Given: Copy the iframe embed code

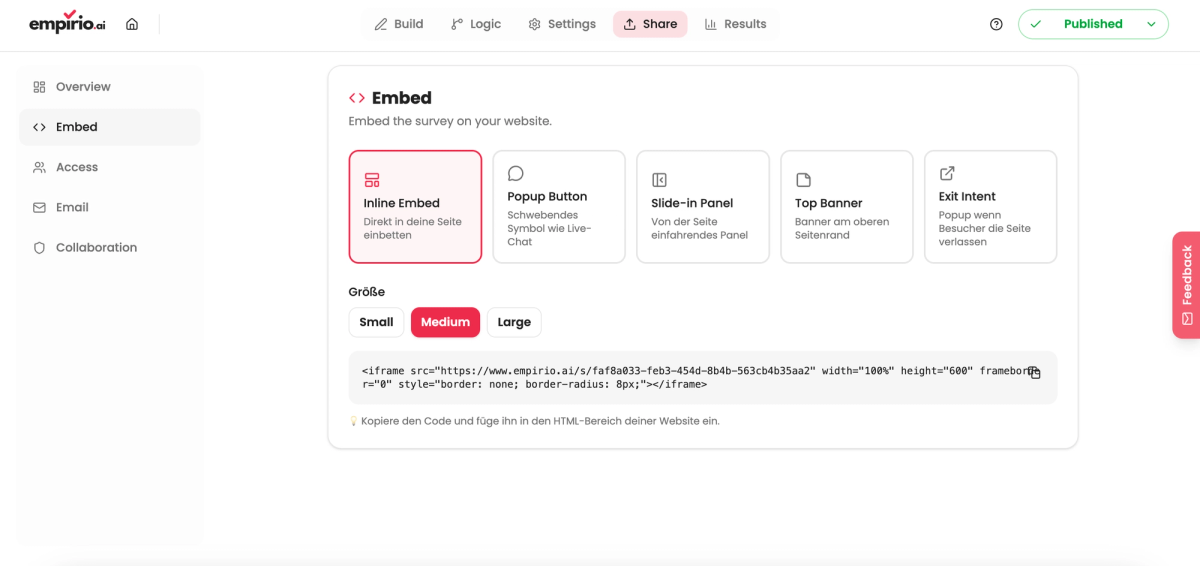Looking at the screenshot, I should click(x=1035, y=373).
